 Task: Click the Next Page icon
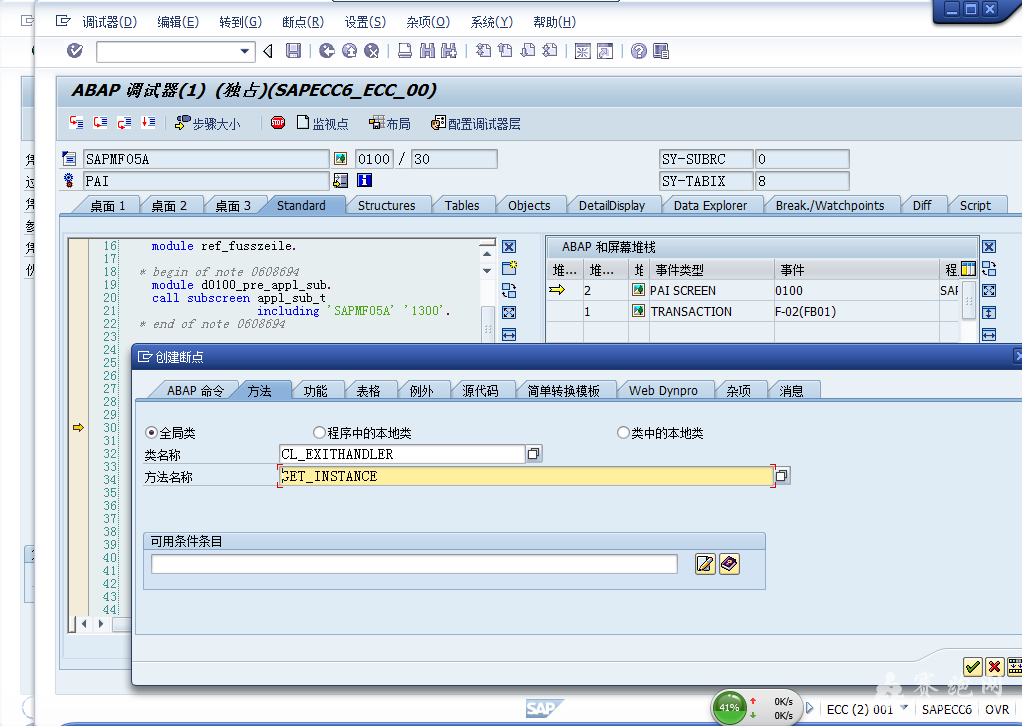pyautogui.click(x=527, y=51)
